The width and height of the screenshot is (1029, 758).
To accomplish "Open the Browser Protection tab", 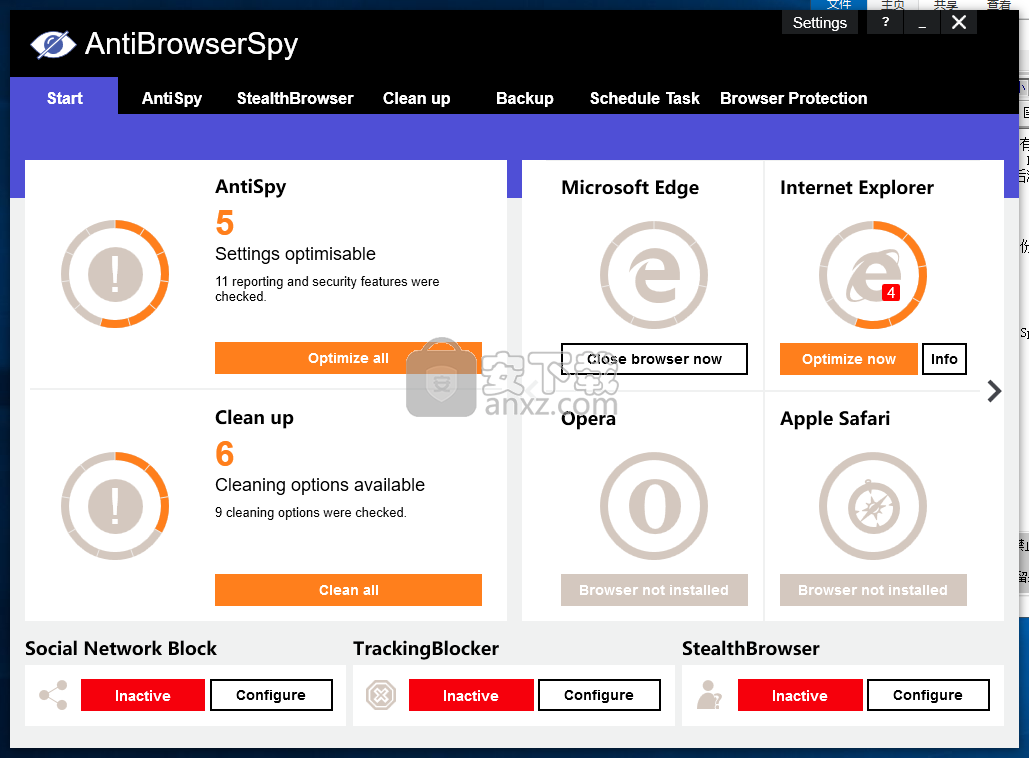I will click(x=793, y=98).
